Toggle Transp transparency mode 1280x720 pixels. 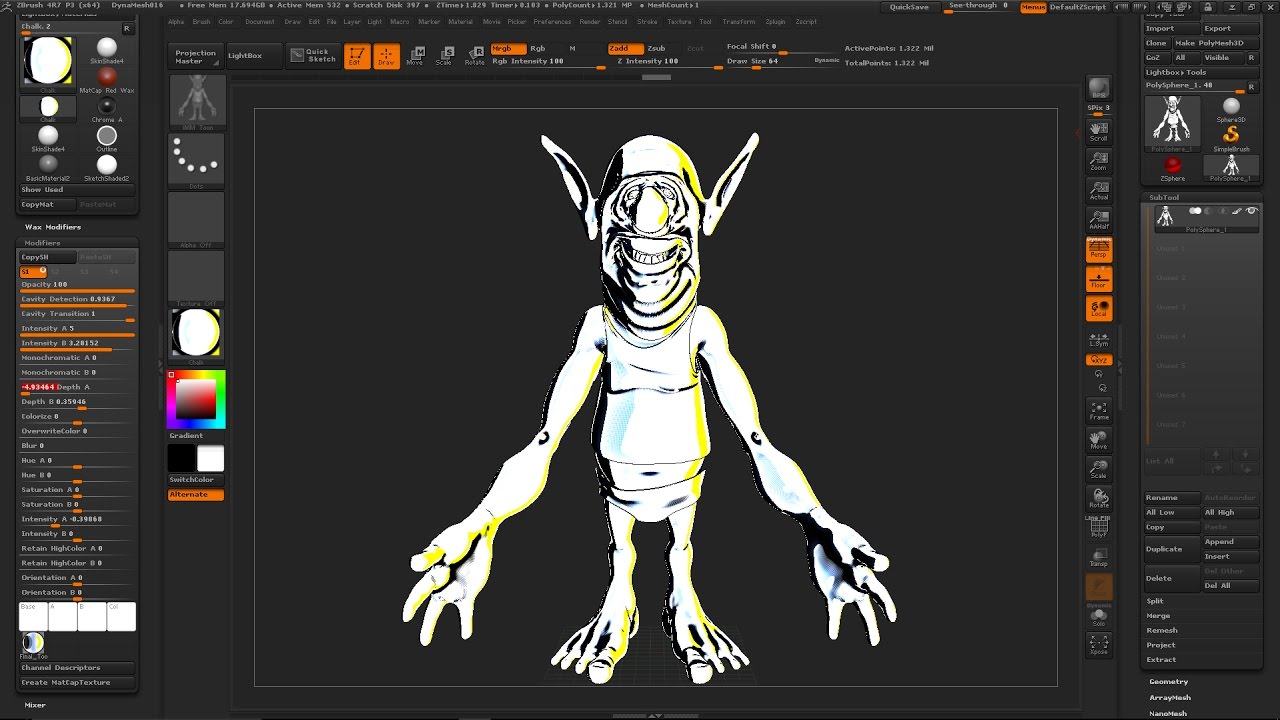point(1099,557)
